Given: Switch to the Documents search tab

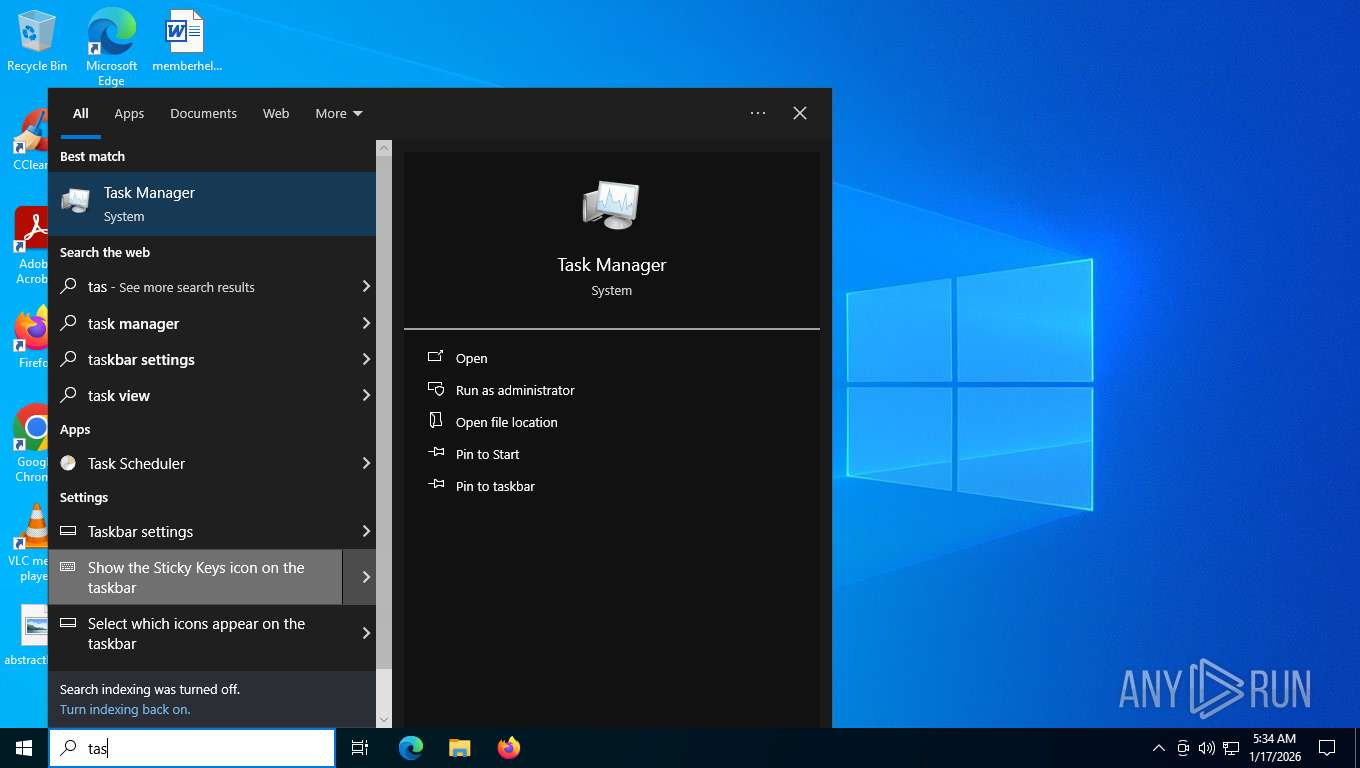Looking at the screenshot, I should 203,113.
